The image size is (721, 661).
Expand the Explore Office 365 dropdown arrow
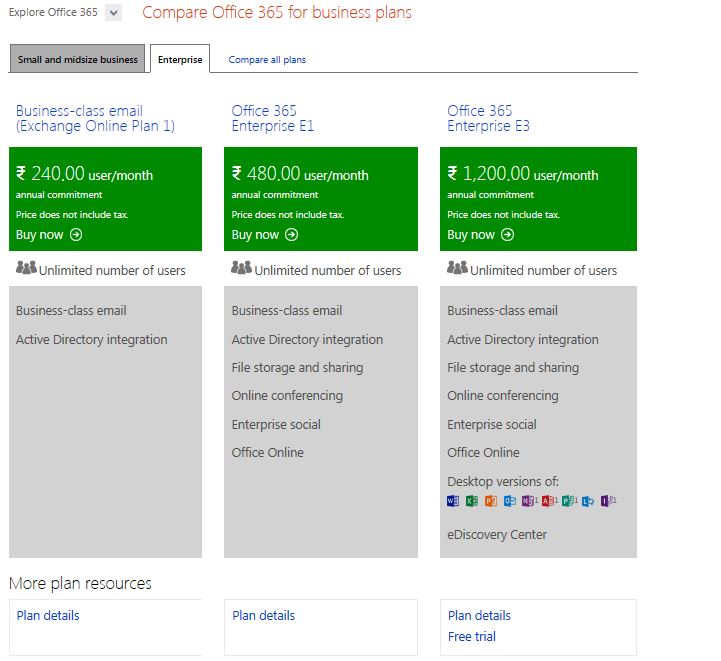tap(113, 12)
